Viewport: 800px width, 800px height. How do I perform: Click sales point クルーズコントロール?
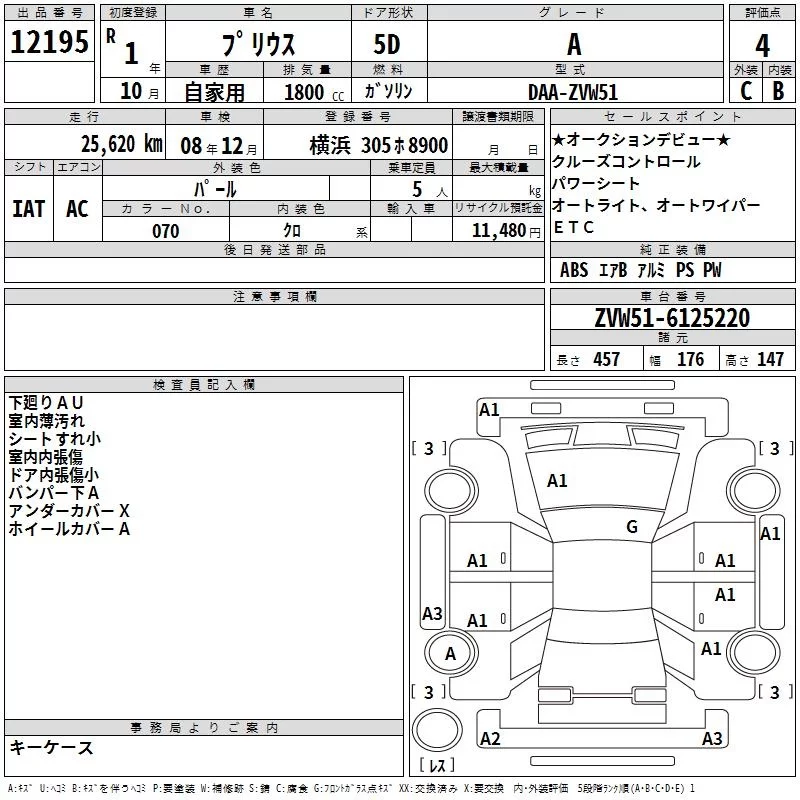click(626, 162)
